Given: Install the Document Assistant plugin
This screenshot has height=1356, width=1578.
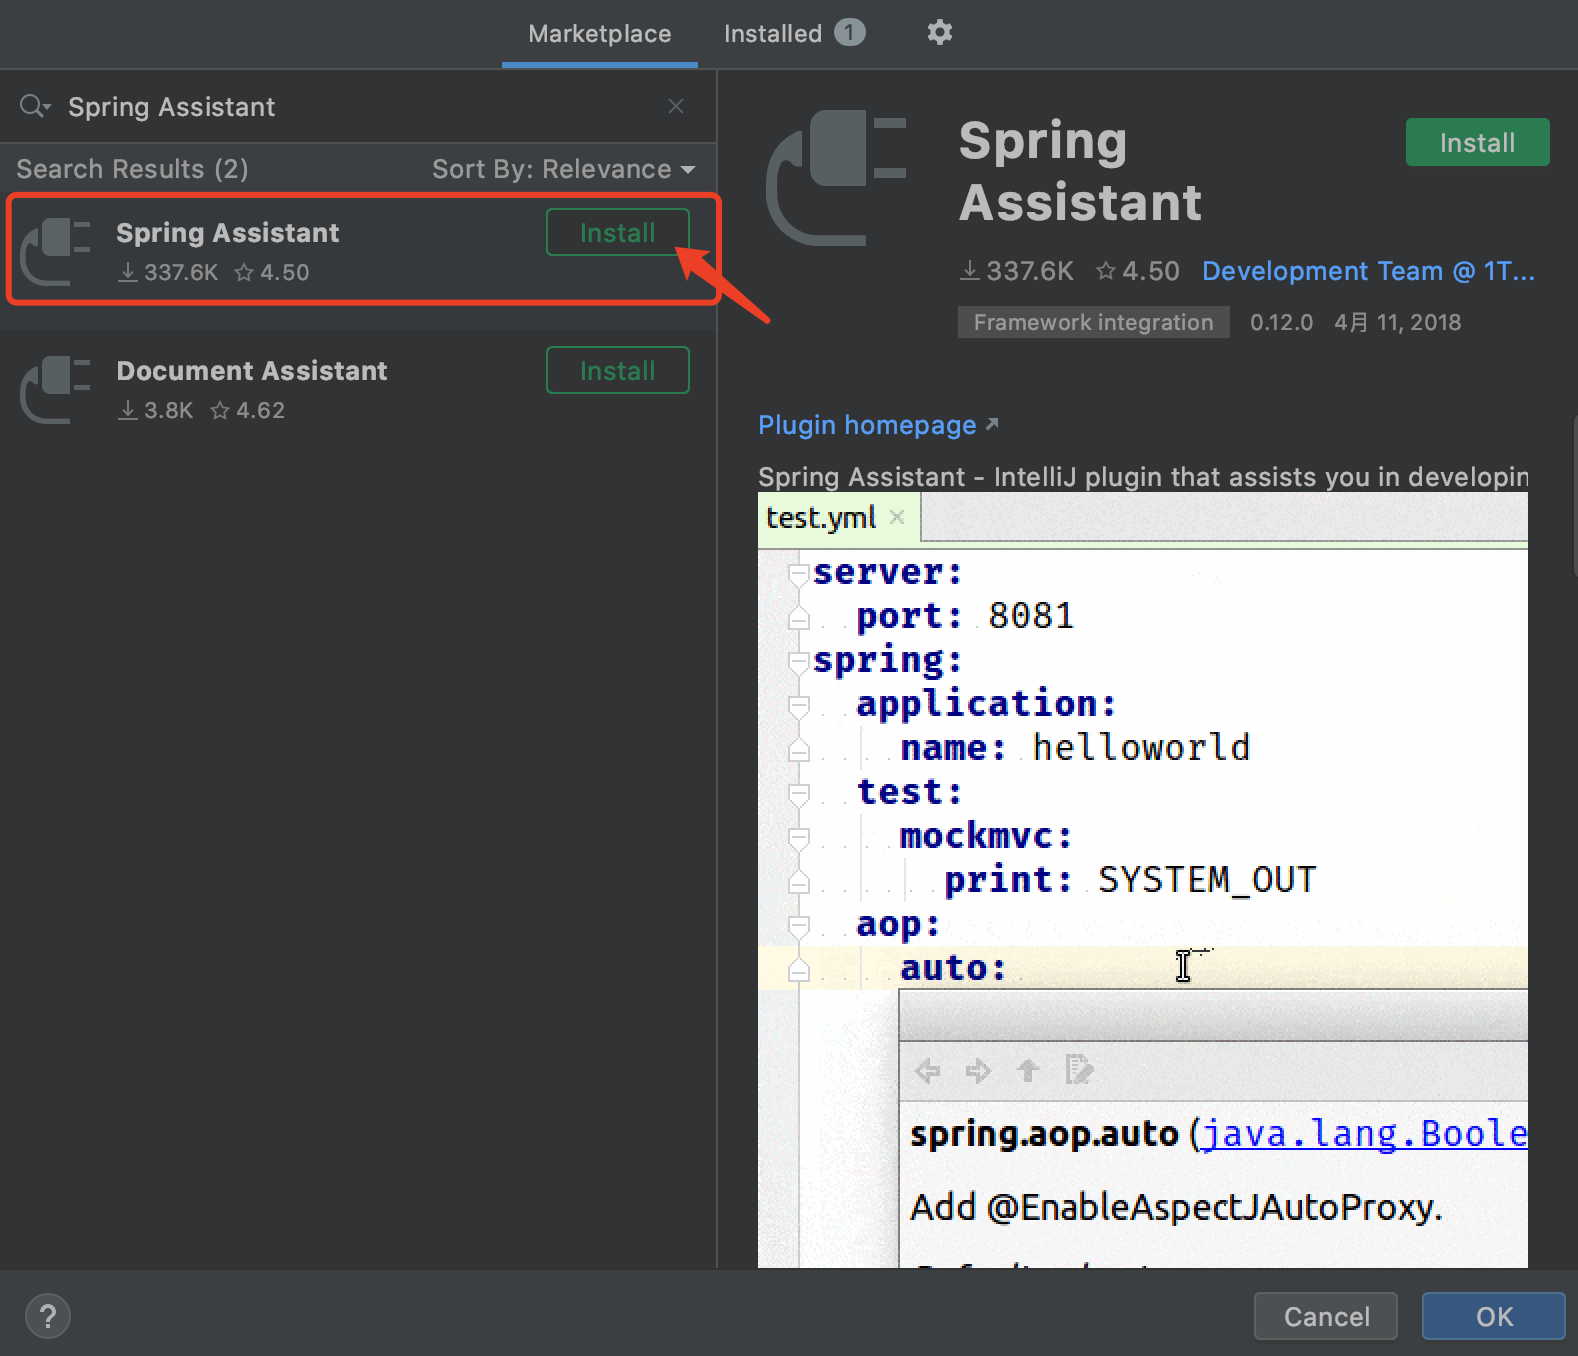Looking at the screenshot, I should pos(617,370).
